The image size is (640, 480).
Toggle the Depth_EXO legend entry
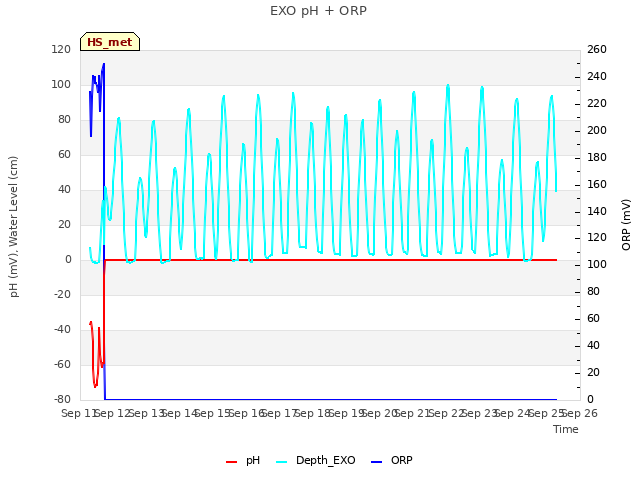point(316,460)
